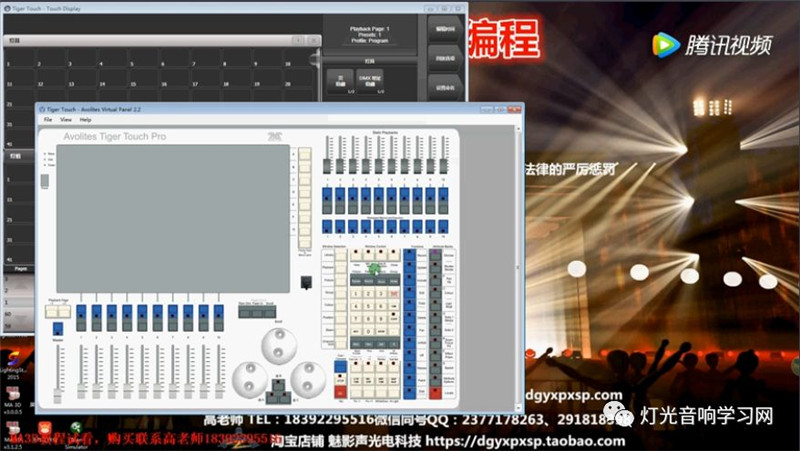The width and height of the screenshot is (800, 451).
Task: Click the Groups window selection button
Action: click(341, 293)
